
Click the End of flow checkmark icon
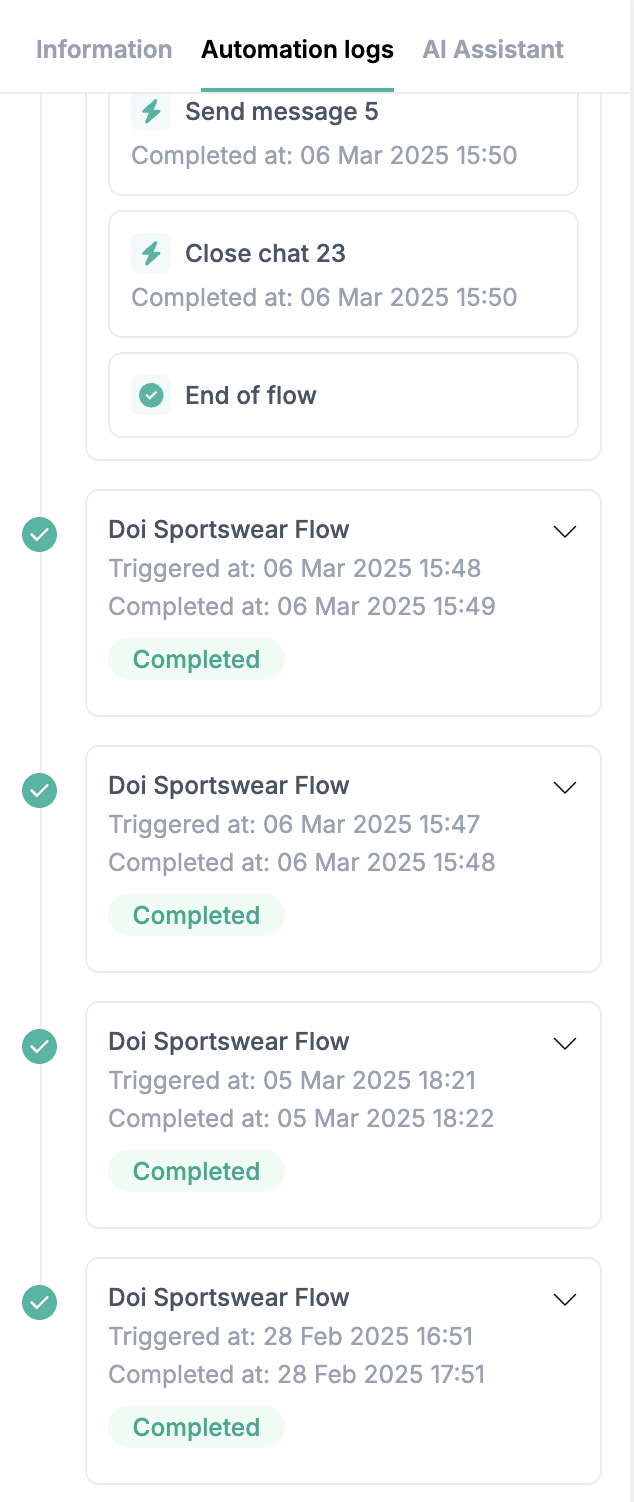[x=151, y=396]
